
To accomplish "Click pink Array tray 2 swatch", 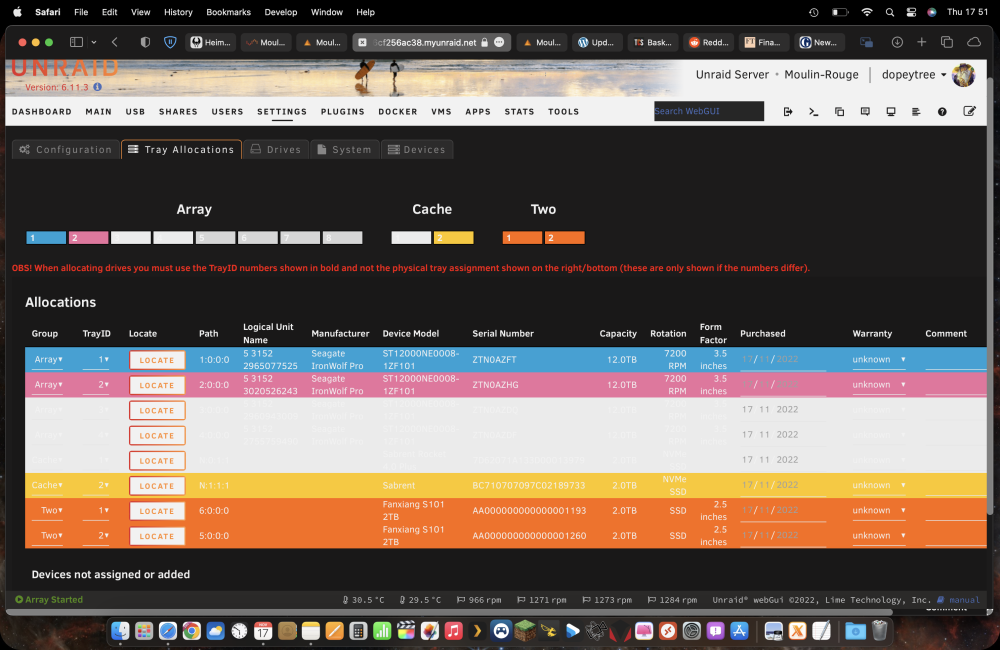I will pos(88,238).
